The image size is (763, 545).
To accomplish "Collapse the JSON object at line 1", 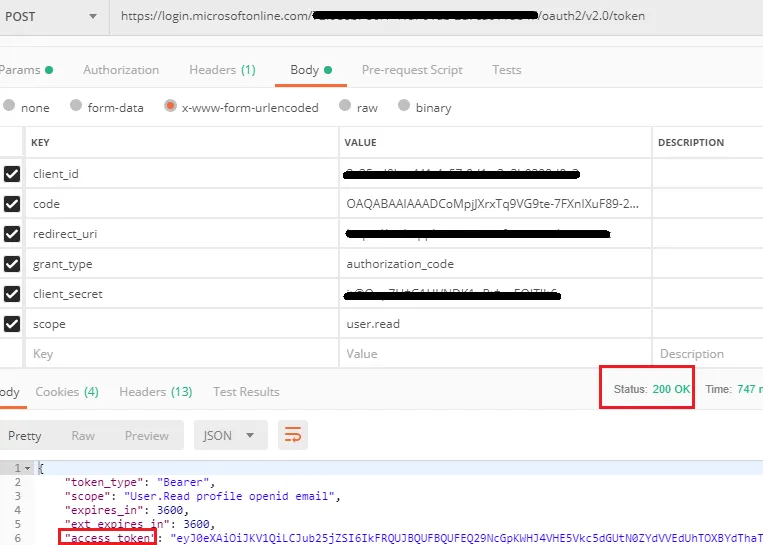I will tap(27, 468).
